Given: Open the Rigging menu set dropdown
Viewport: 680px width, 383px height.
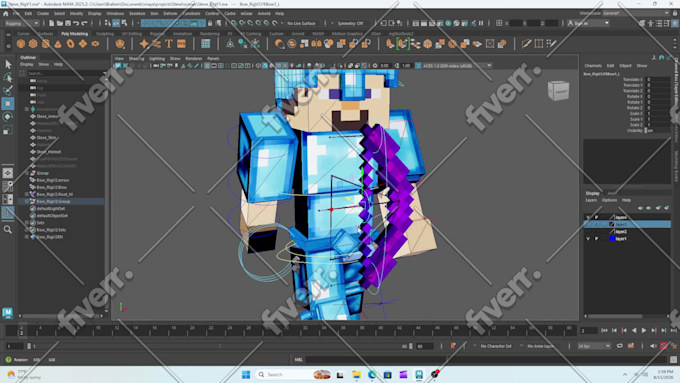Looking at the screenshot, I should [x=22, y=23].
